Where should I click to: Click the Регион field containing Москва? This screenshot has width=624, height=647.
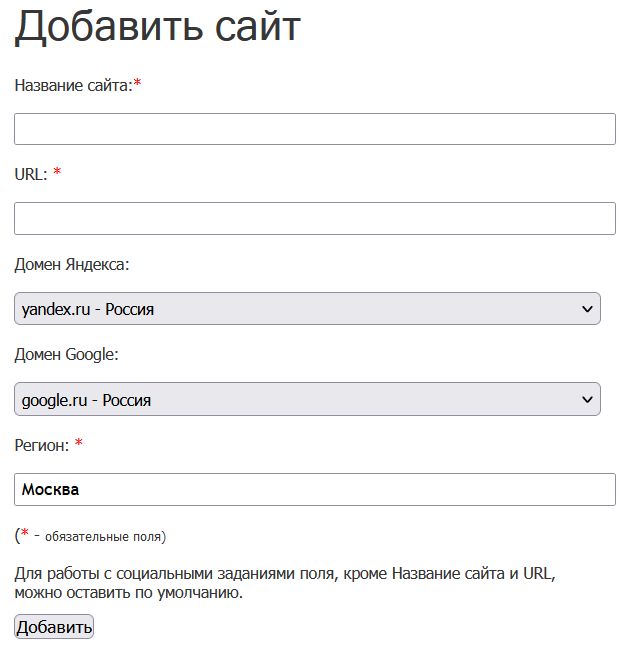(x=314, y=489)
